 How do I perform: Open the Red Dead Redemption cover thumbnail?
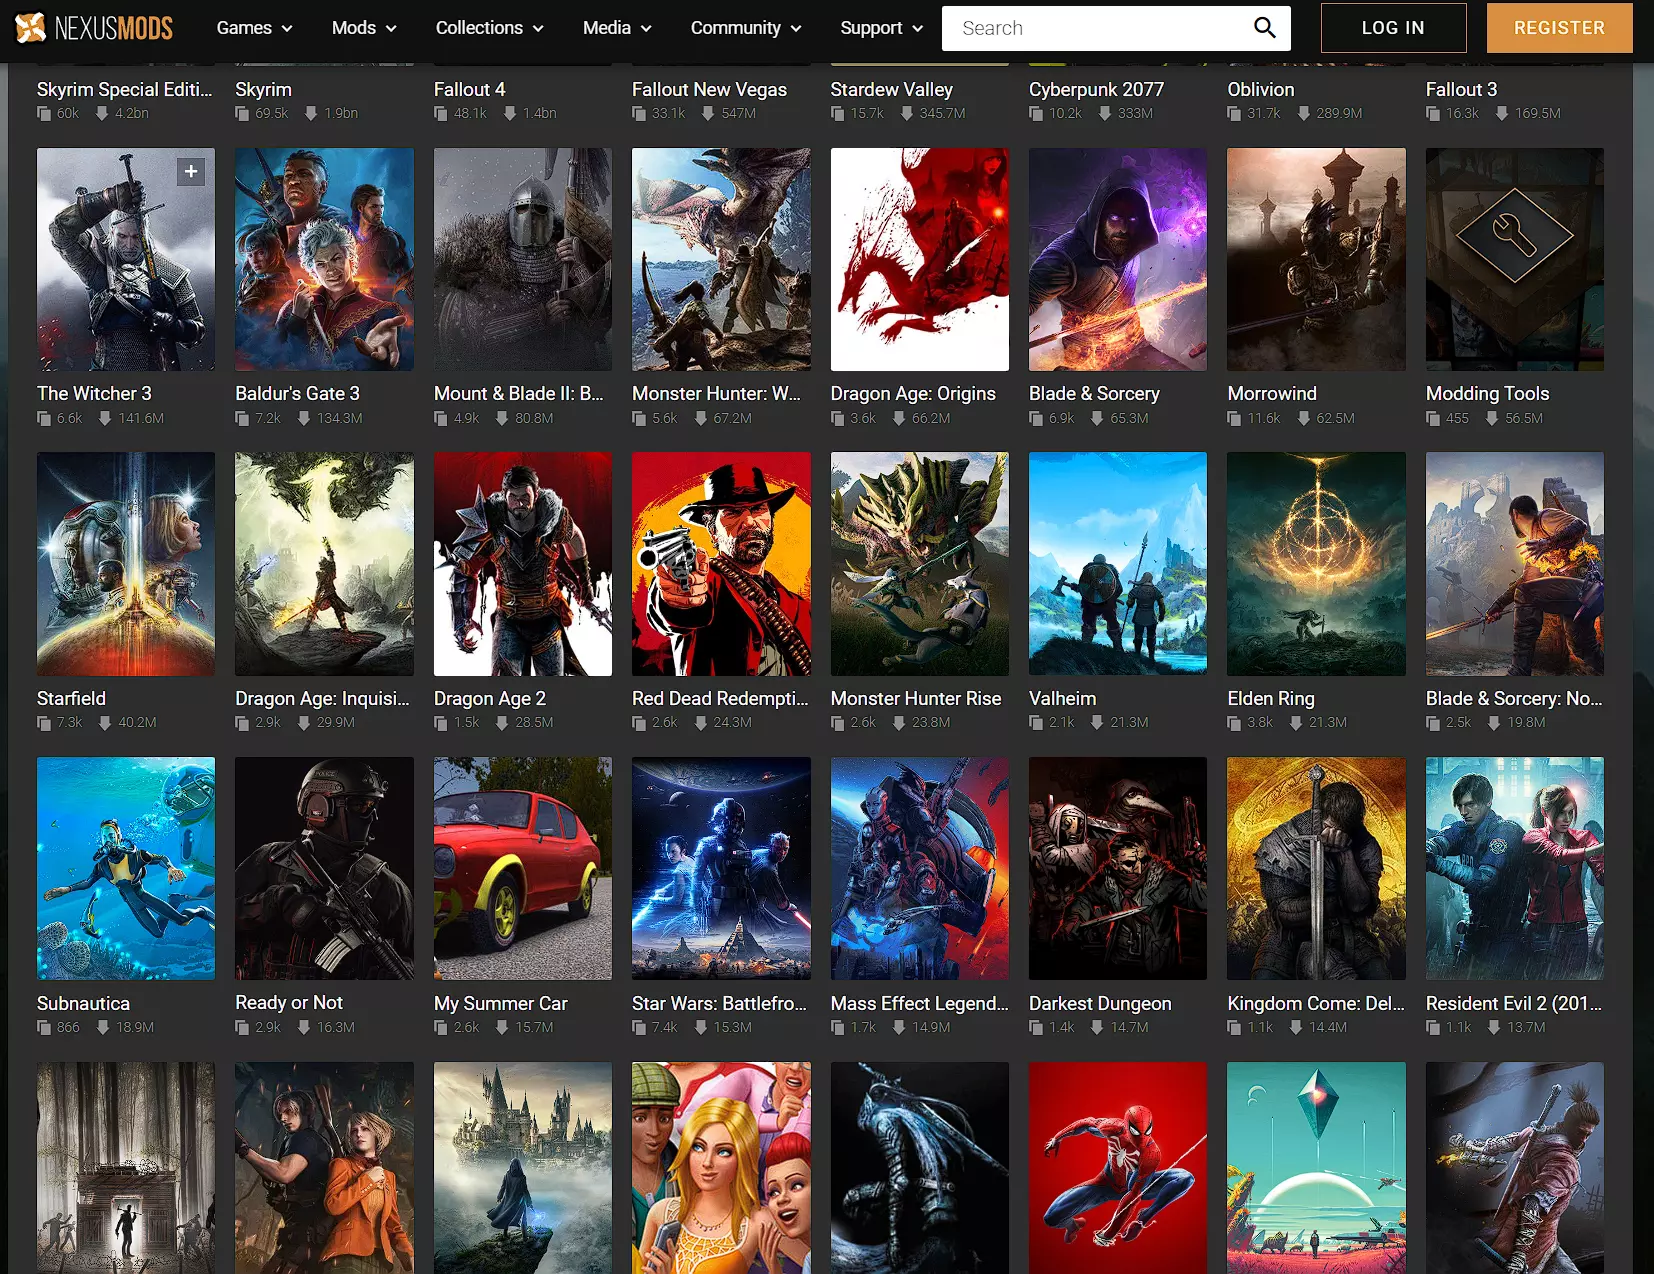721,564
